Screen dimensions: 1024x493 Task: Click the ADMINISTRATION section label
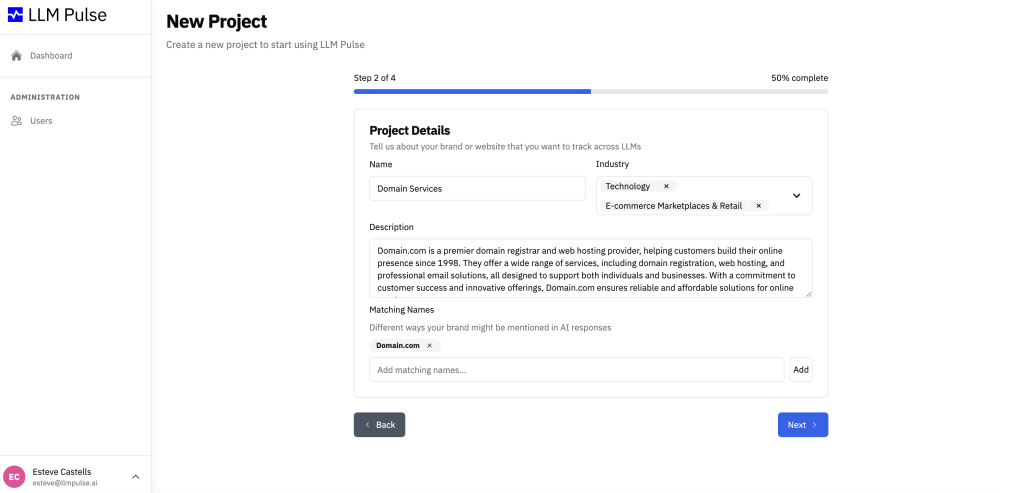point(45,97)
